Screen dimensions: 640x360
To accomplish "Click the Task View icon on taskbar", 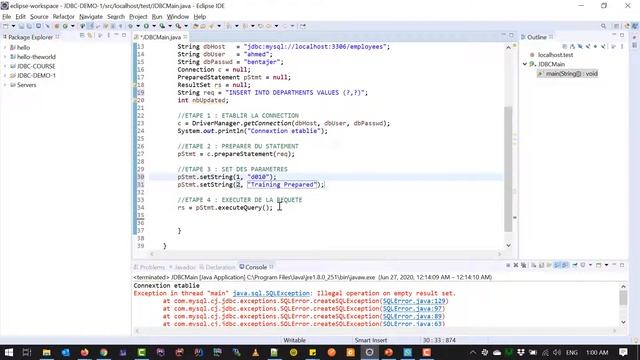I will [27, 352].
